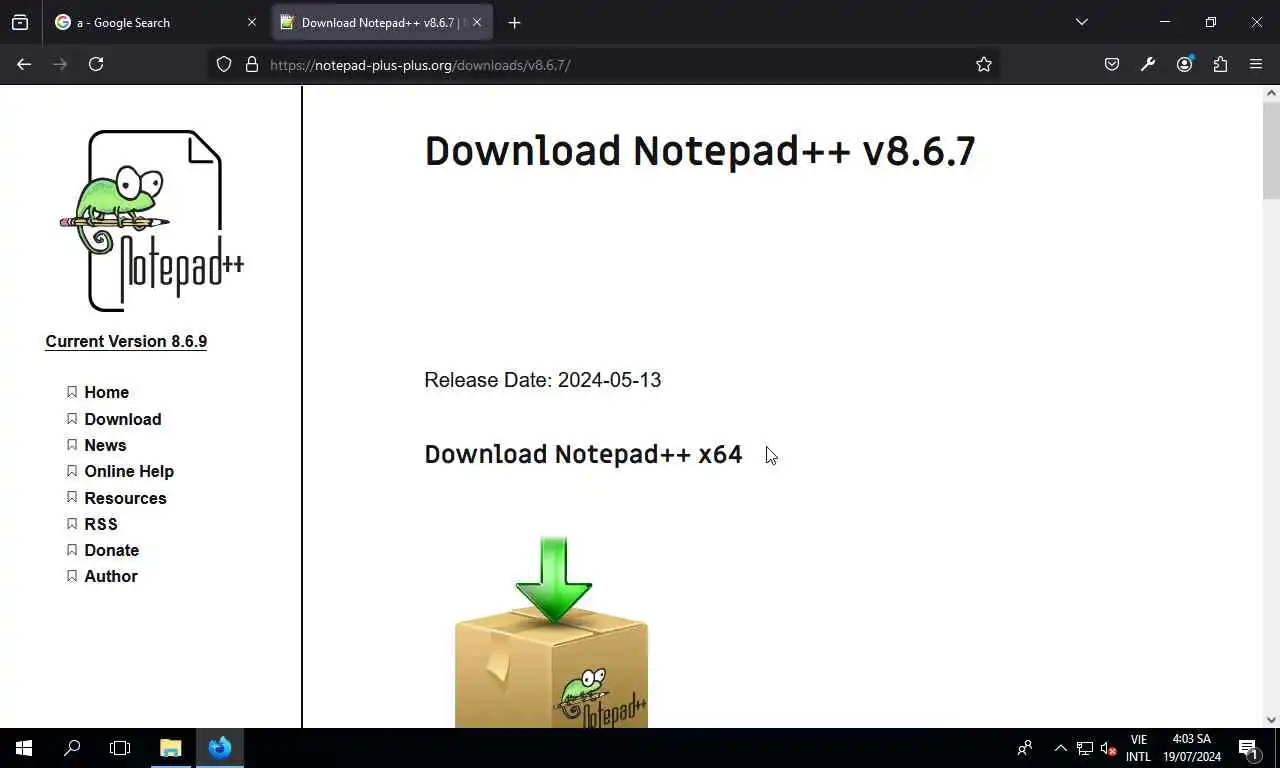1280x768 pixels.
Task: Open the Windows Start menu
Action: [24, 748]
